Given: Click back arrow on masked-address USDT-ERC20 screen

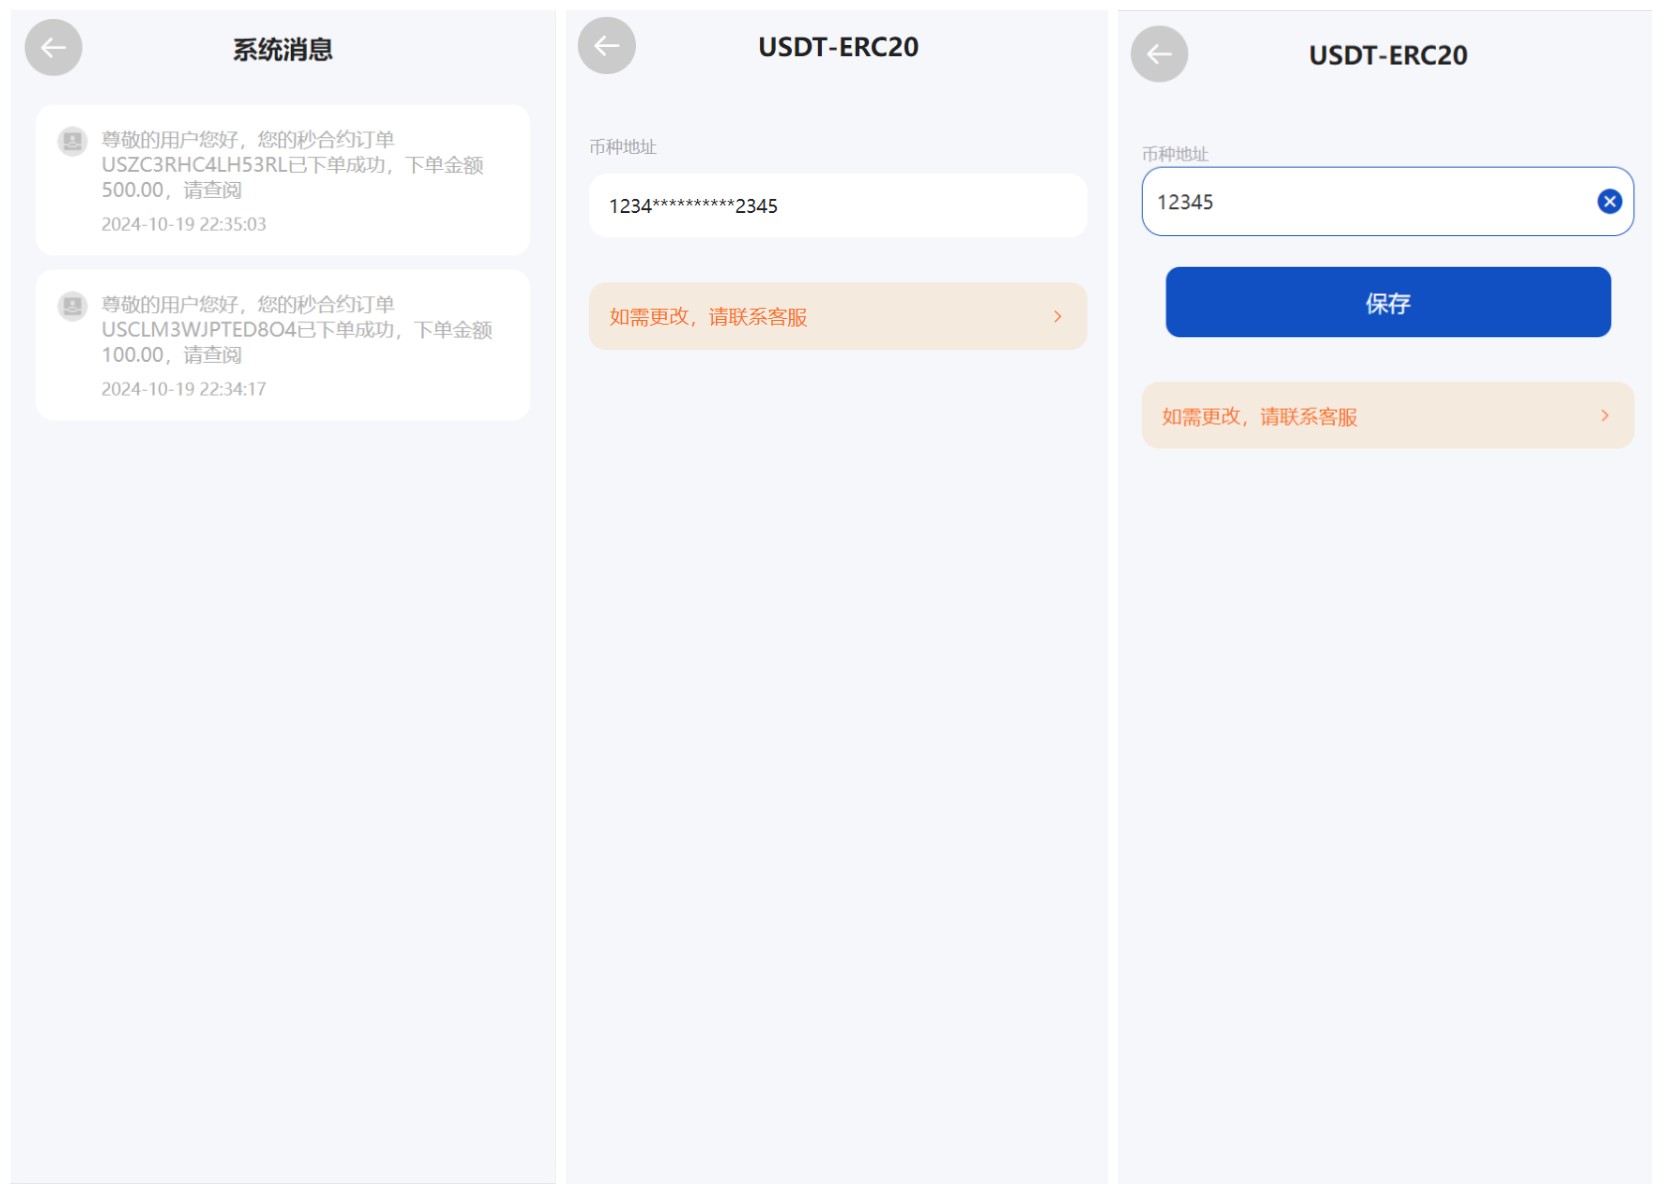Looking at the screenshot, I should coord(606,45).
